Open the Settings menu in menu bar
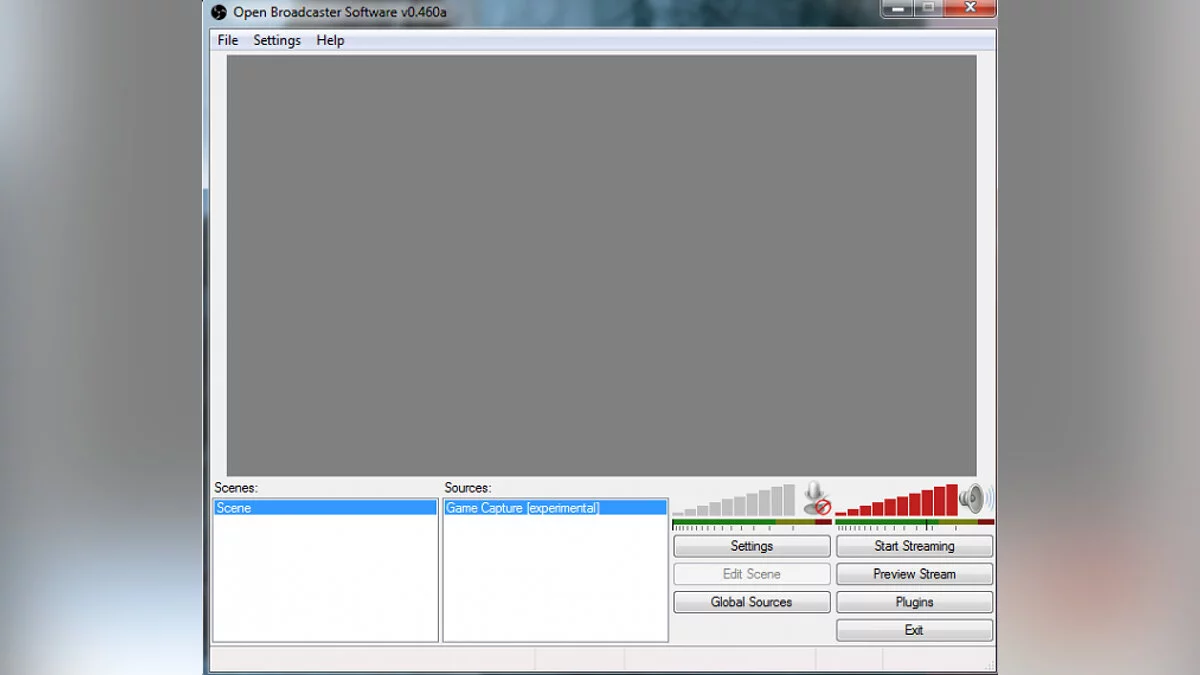1200x675 pixels. point(277,40)
